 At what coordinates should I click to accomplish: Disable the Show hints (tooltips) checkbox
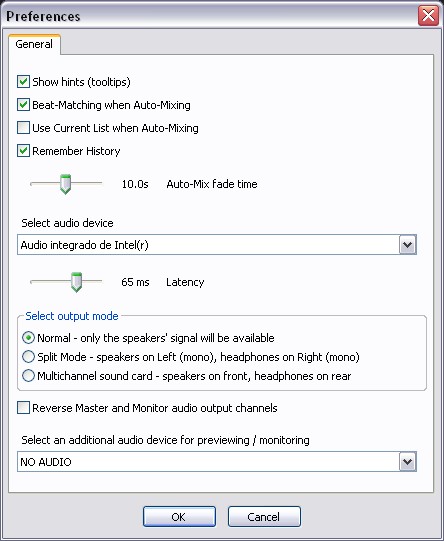[23, 82]
